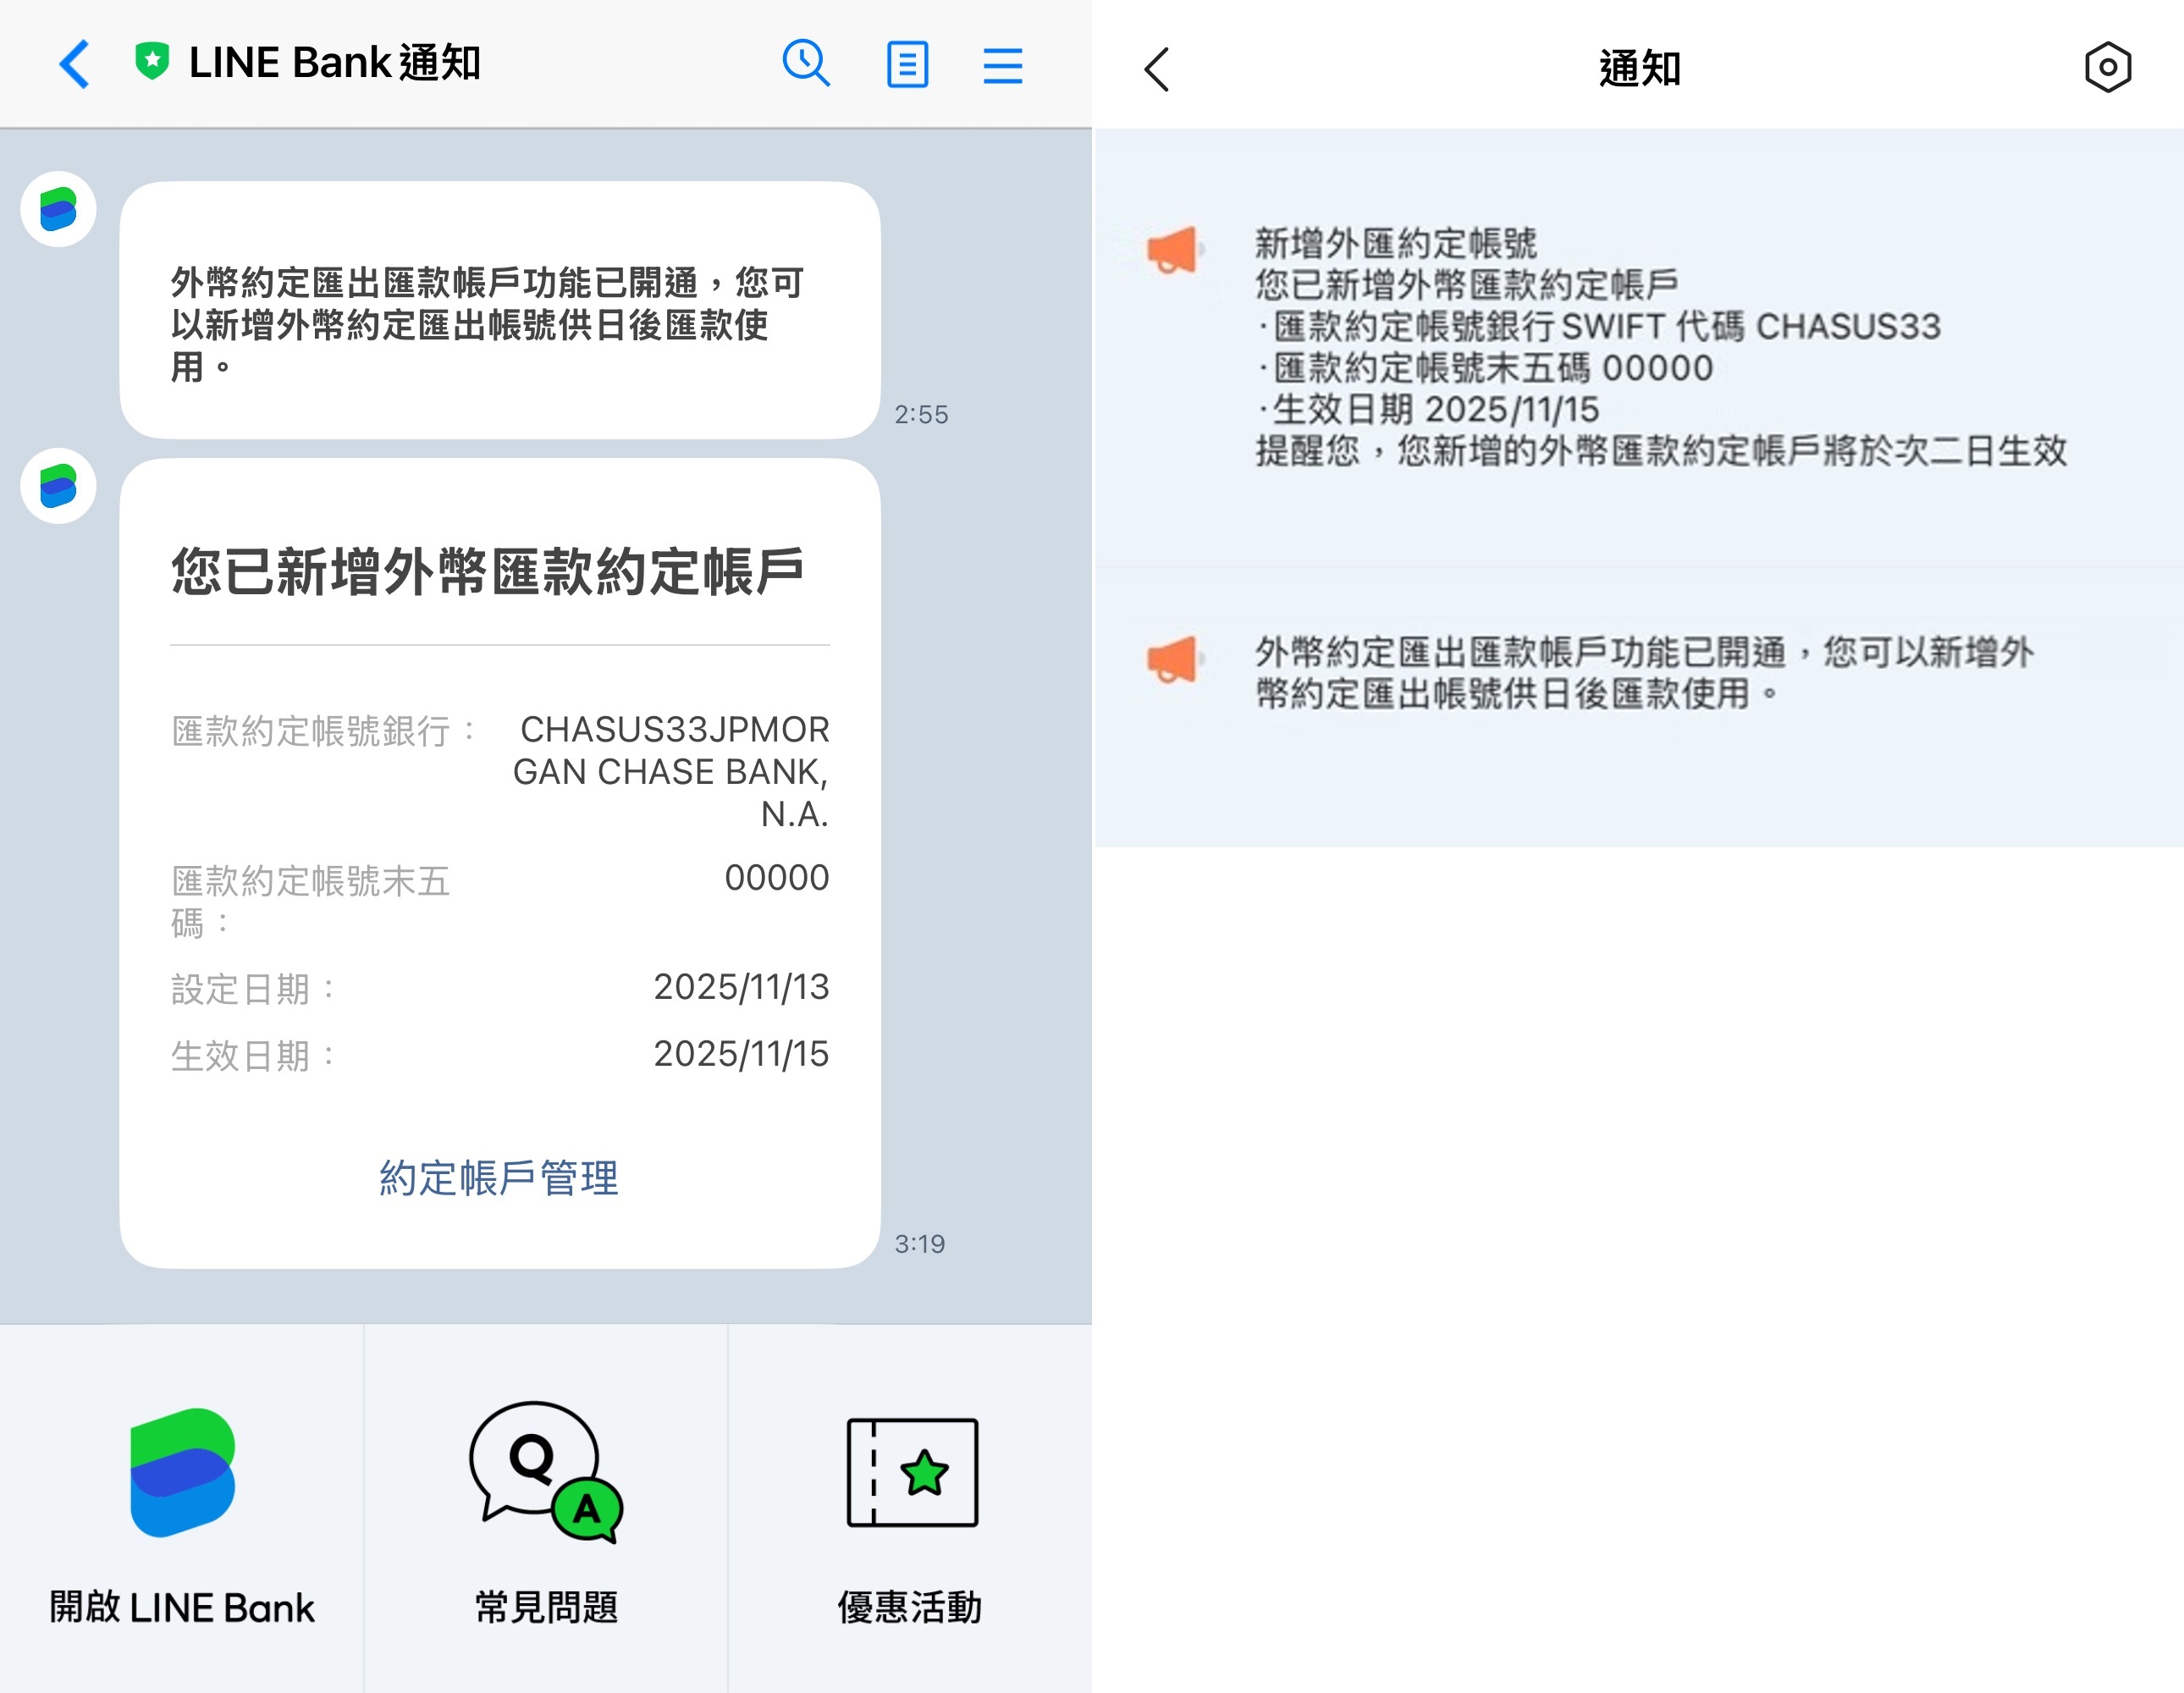The image size is (2184, 1693).
Task: Open 常見問題 FAQ menu item
Action: [x=546, y=1510]
